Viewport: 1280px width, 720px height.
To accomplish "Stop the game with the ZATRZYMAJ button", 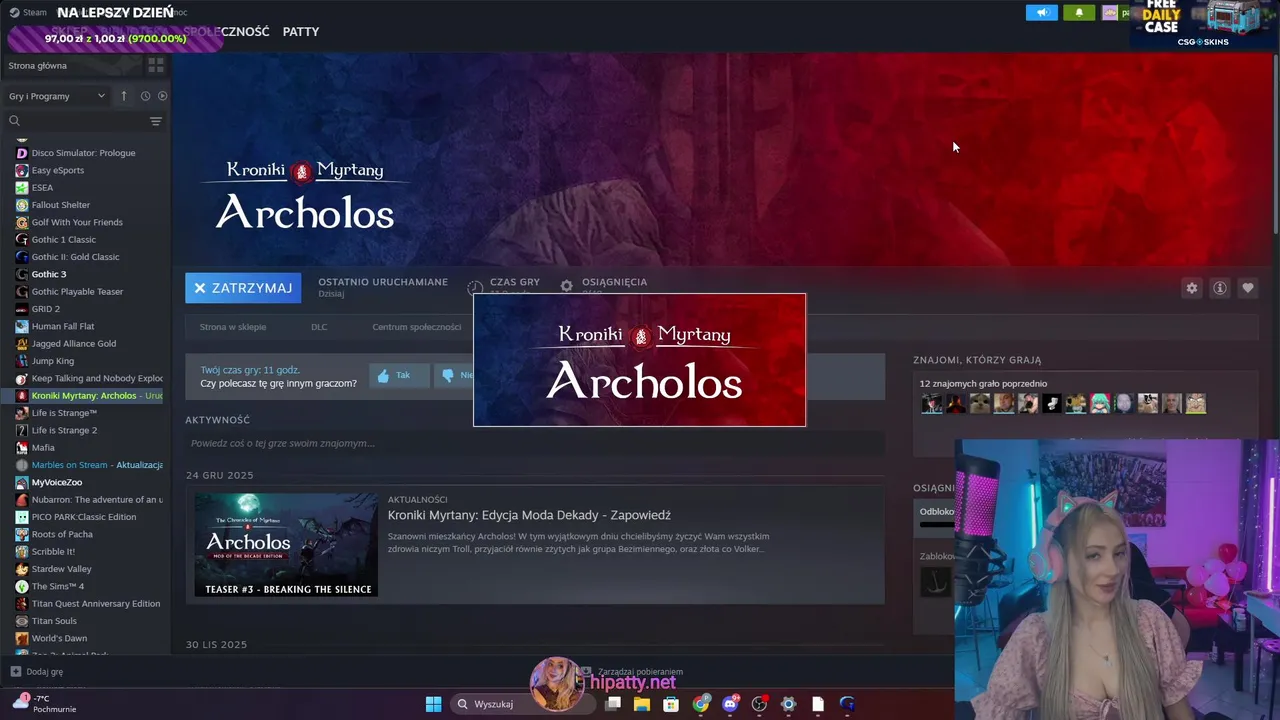I will pos(243,288).
